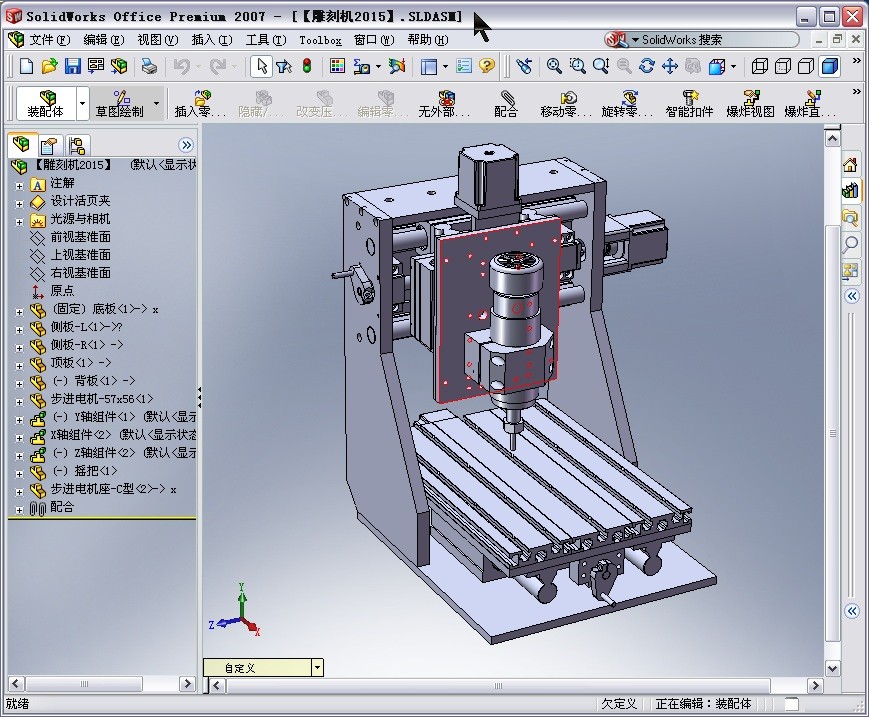Select the 前视基准面 plane
Screen dimensions: 869x717
tap(80, 237)
